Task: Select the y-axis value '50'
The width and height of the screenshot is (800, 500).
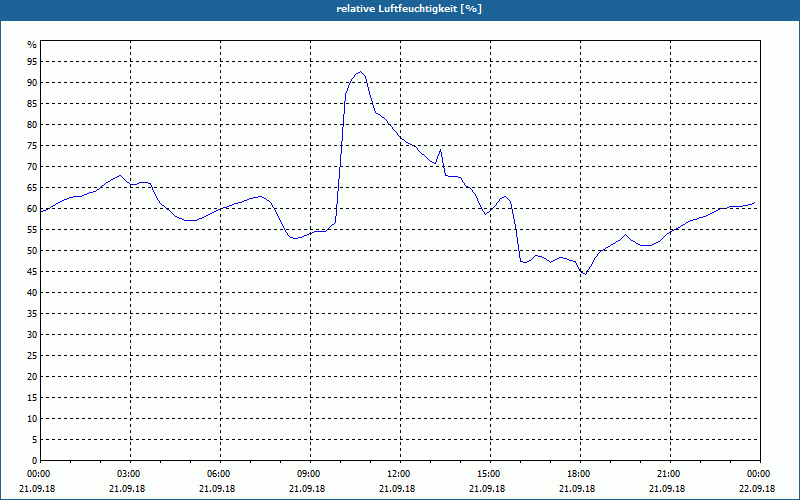Action: pos(32,251)
